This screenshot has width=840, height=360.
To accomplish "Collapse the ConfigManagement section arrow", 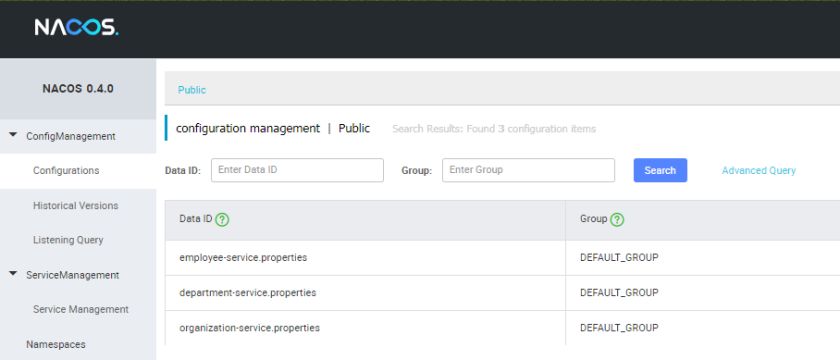I will (13, 136).
